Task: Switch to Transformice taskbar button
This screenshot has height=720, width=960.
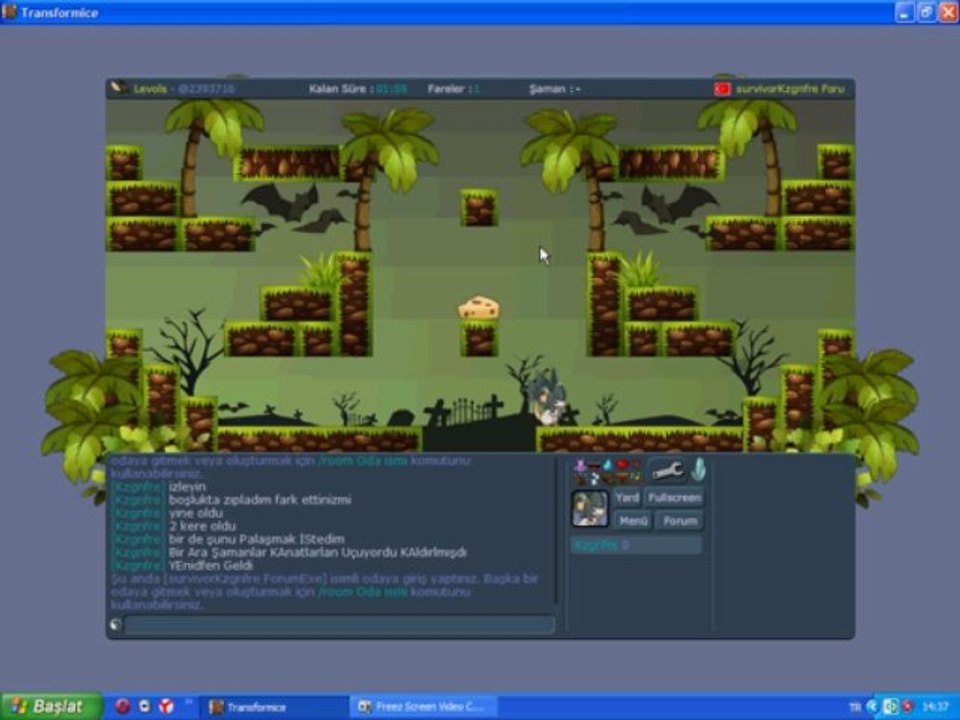Action: click(274, 707)
